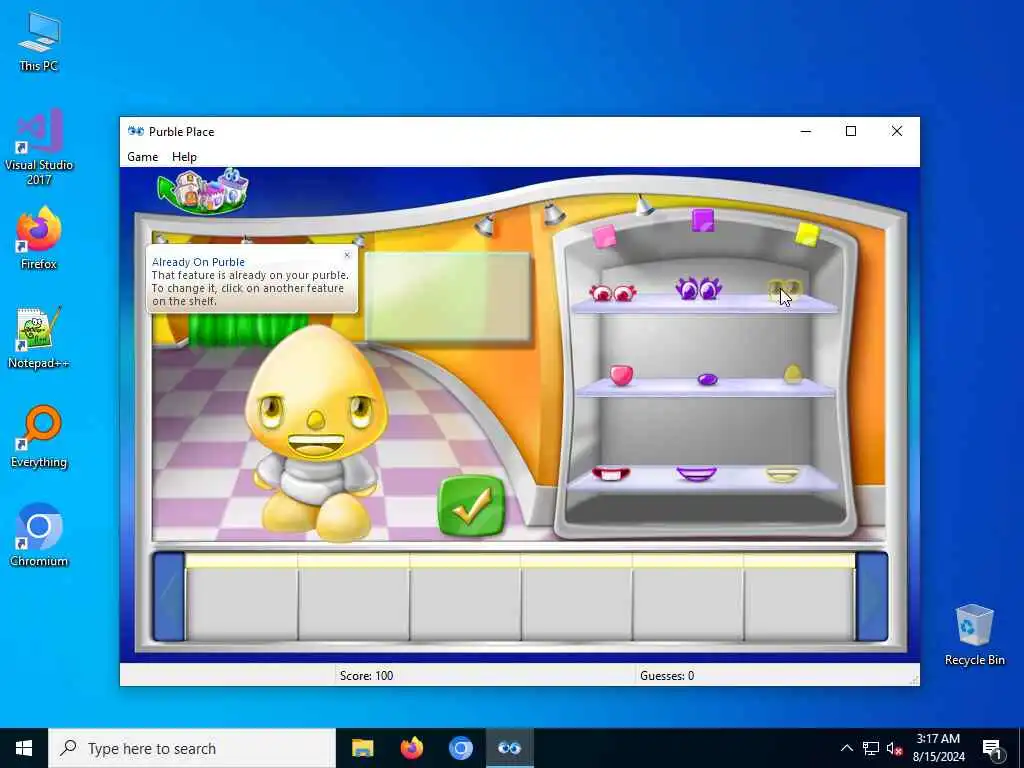
Task: Open the Game menu
Action: [x=142, y=157]
